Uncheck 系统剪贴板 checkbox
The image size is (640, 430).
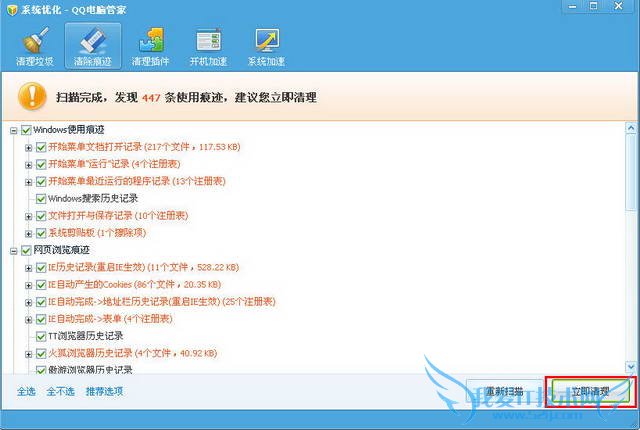(x=41, y=233)
